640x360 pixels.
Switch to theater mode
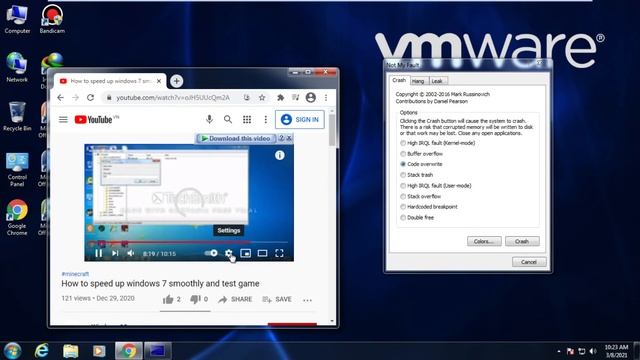pos(262,253)
